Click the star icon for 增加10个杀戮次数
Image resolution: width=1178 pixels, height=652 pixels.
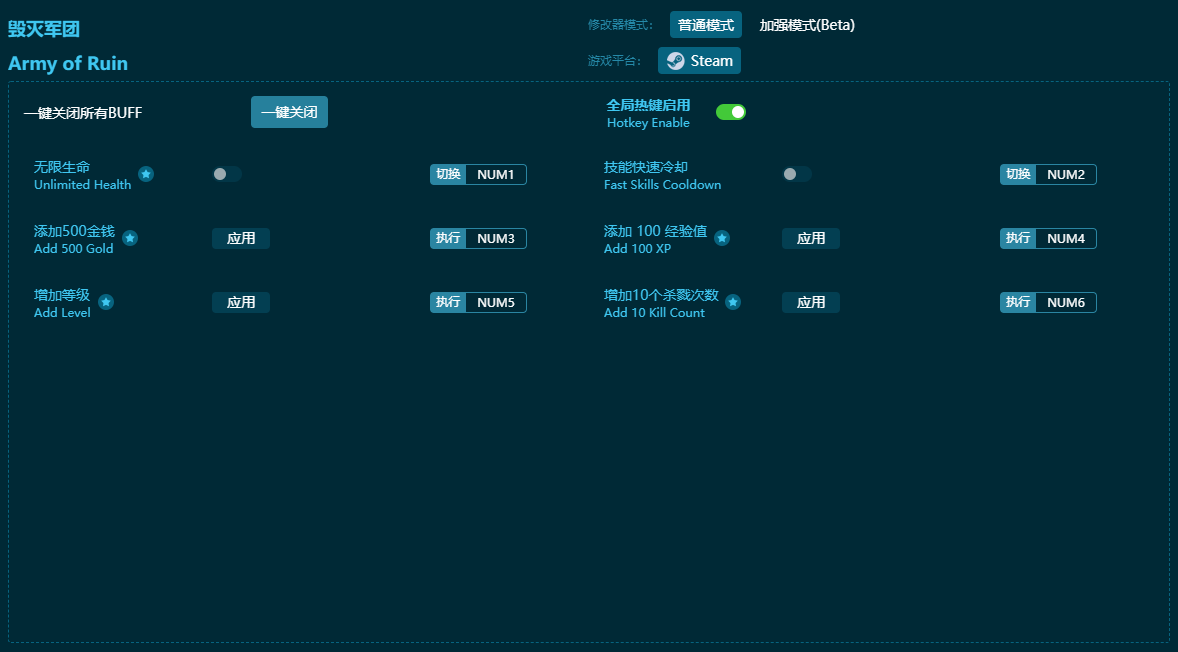tap(734, 301)
